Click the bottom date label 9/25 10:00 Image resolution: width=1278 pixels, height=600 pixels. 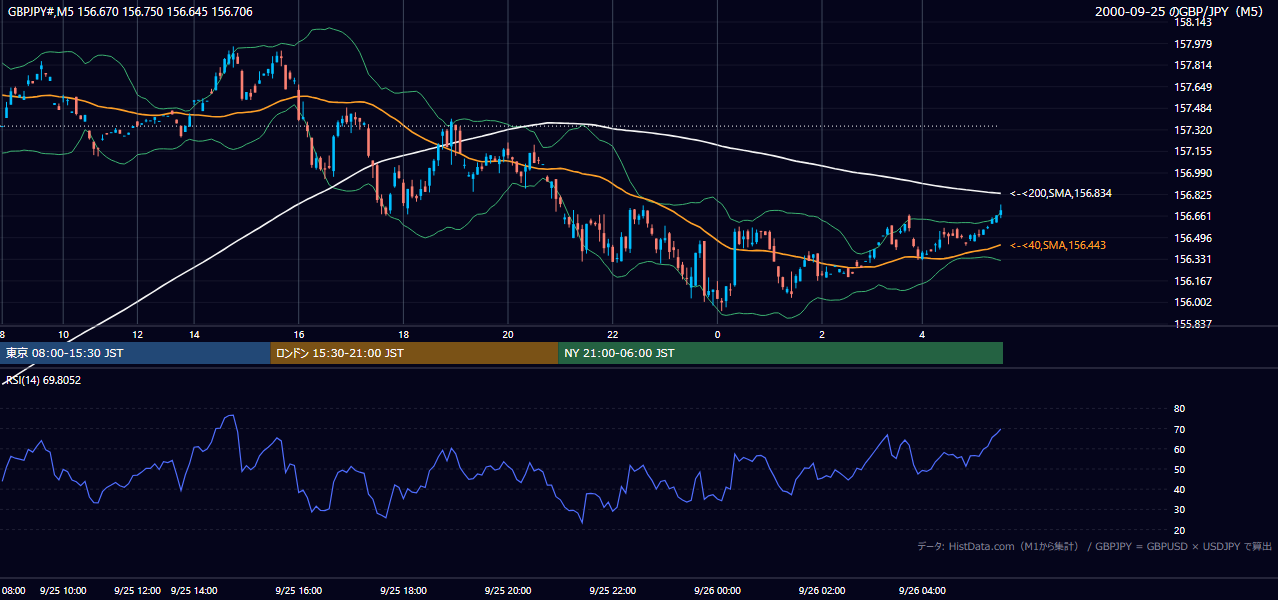pos(63,591)
